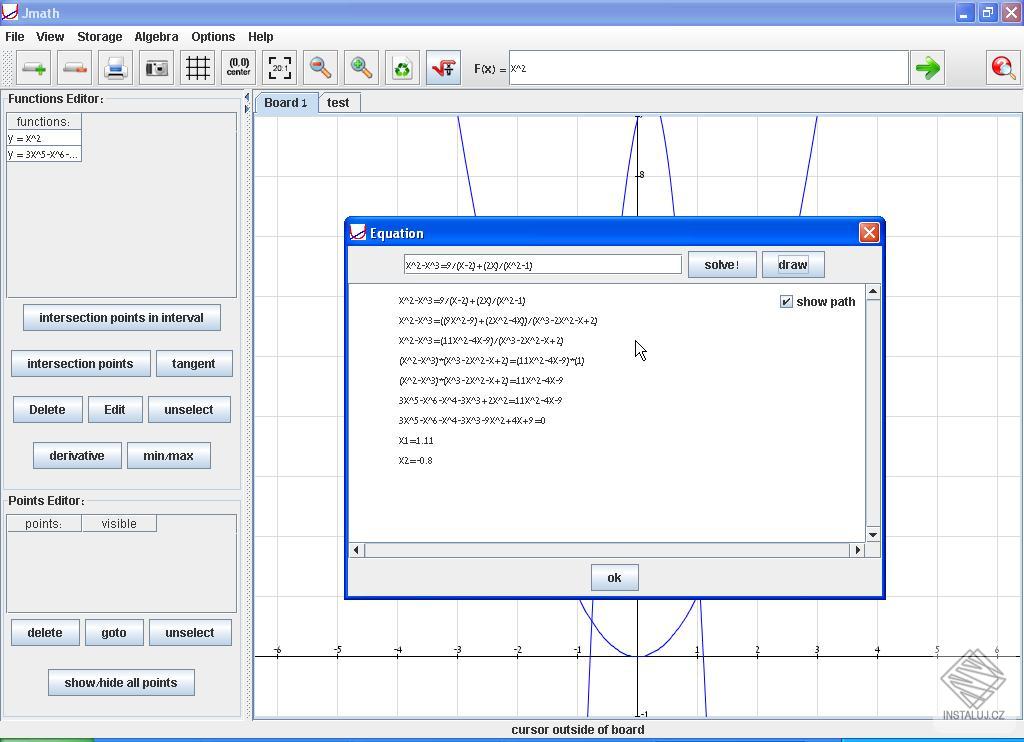
Task: Zoom out using the magnifier minus icon
Action: (320, 67)
